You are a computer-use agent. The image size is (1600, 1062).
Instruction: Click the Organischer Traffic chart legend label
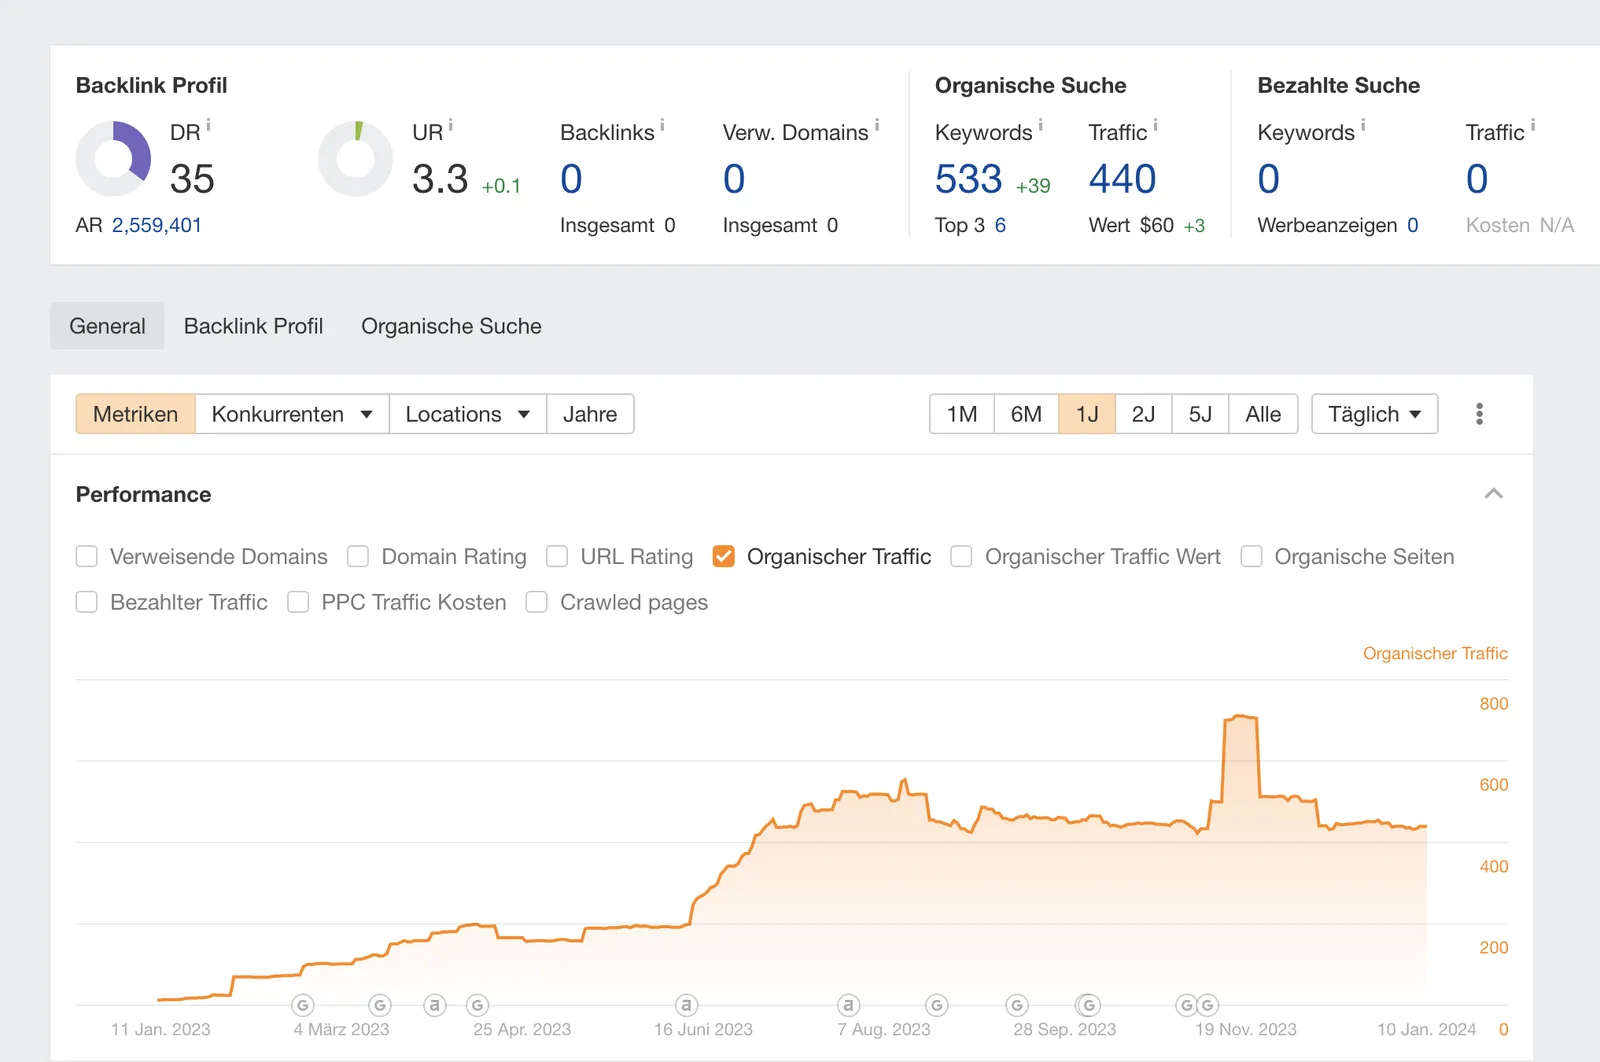coord(1435,653)
